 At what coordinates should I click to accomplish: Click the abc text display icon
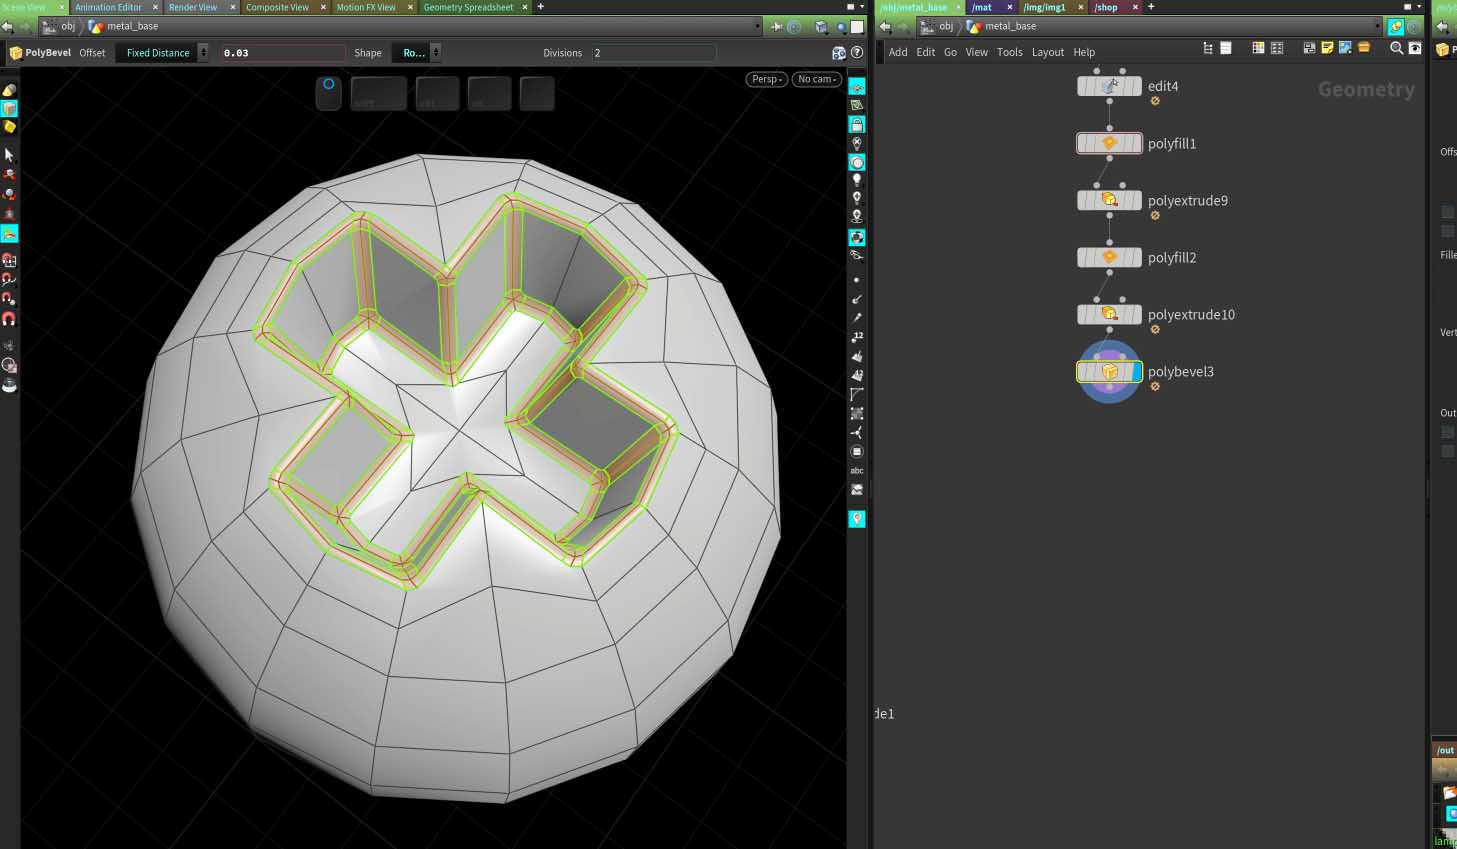pyautogui.click(x=857, y=470)
